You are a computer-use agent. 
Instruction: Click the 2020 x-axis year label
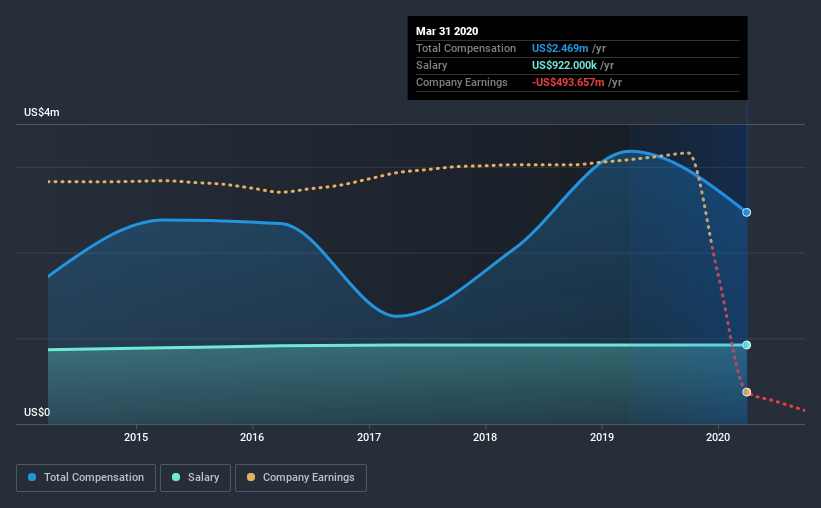click(x=718, y=437)
